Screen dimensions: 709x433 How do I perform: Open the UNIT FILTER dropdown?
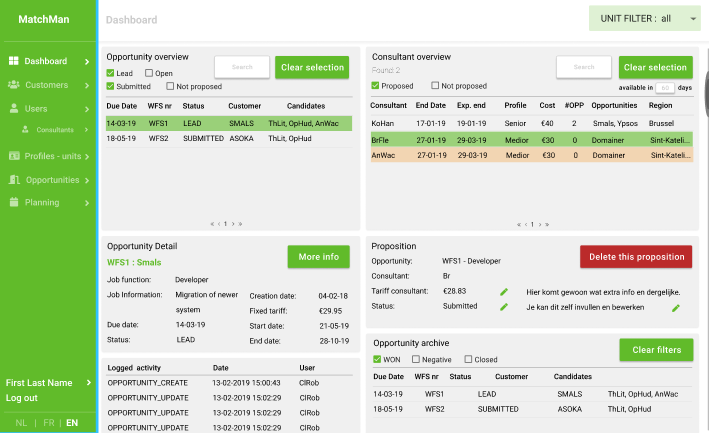click(x=644, y=18)
